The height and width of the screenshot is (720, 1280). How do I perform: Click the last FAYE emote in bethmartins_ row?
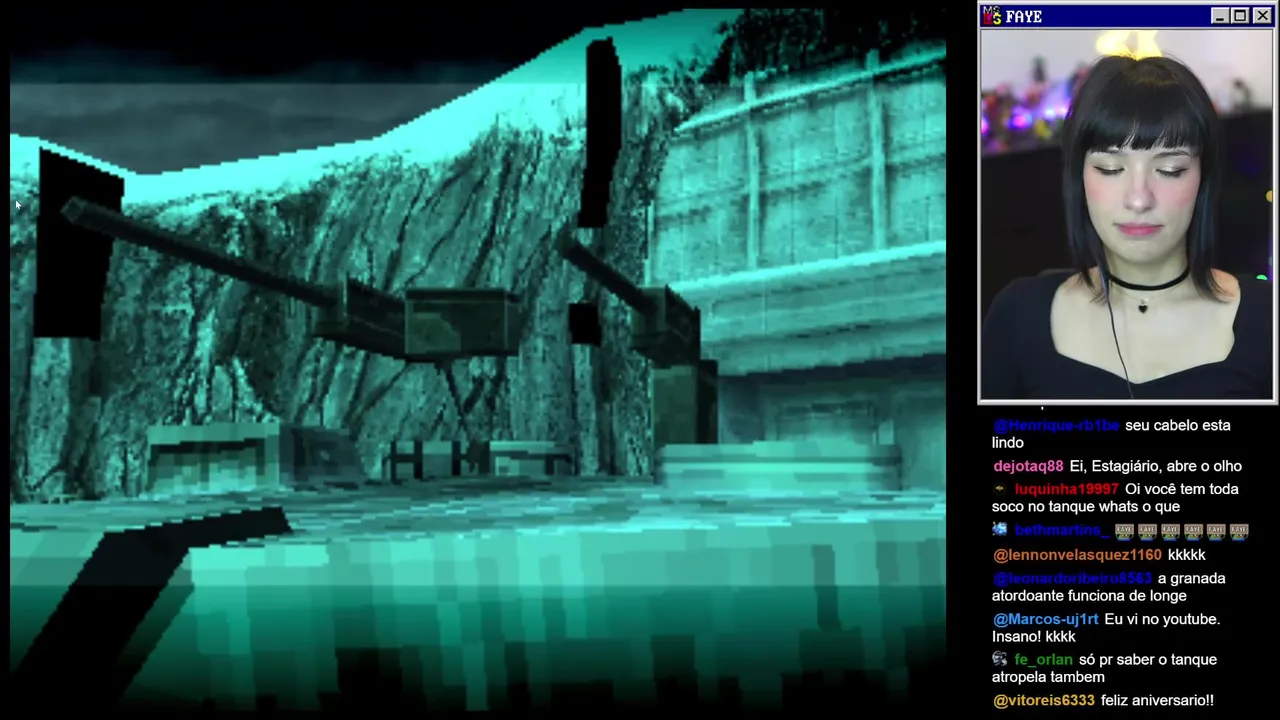tap(1239, 530)
